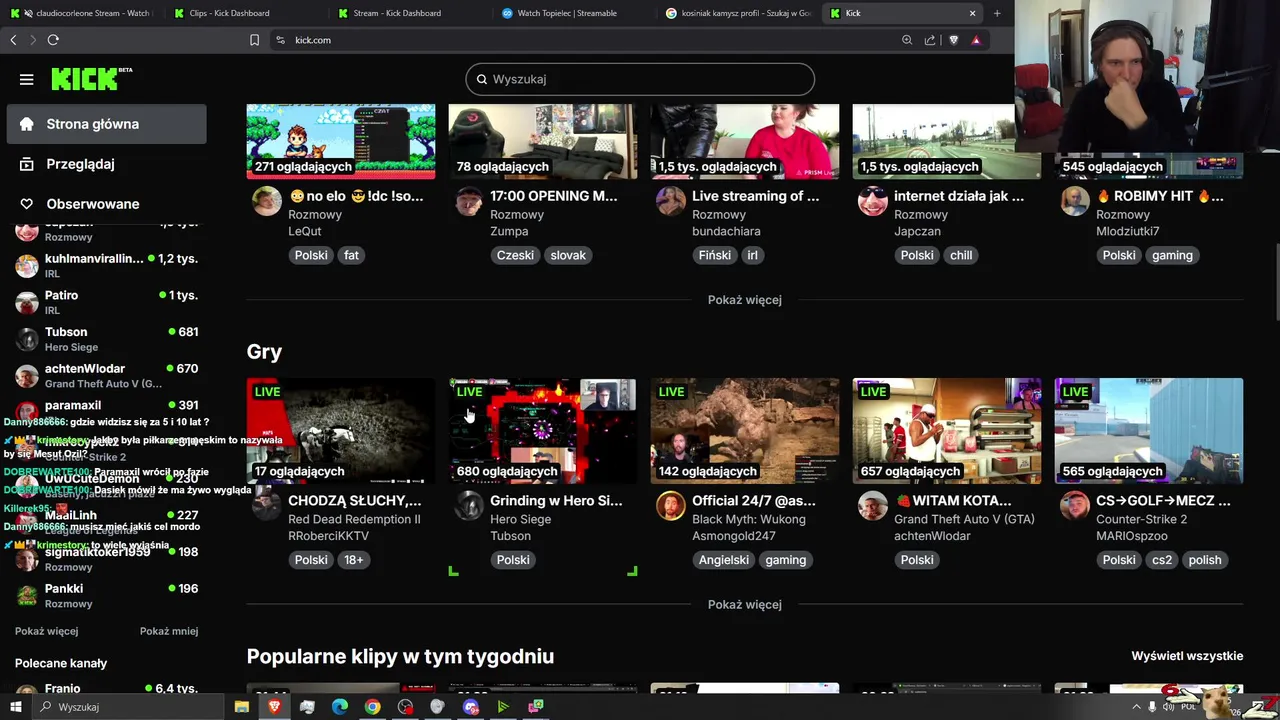Open Obserwowane in the sidebar
Screen dimensions: 1280x720
click(106, 204)
